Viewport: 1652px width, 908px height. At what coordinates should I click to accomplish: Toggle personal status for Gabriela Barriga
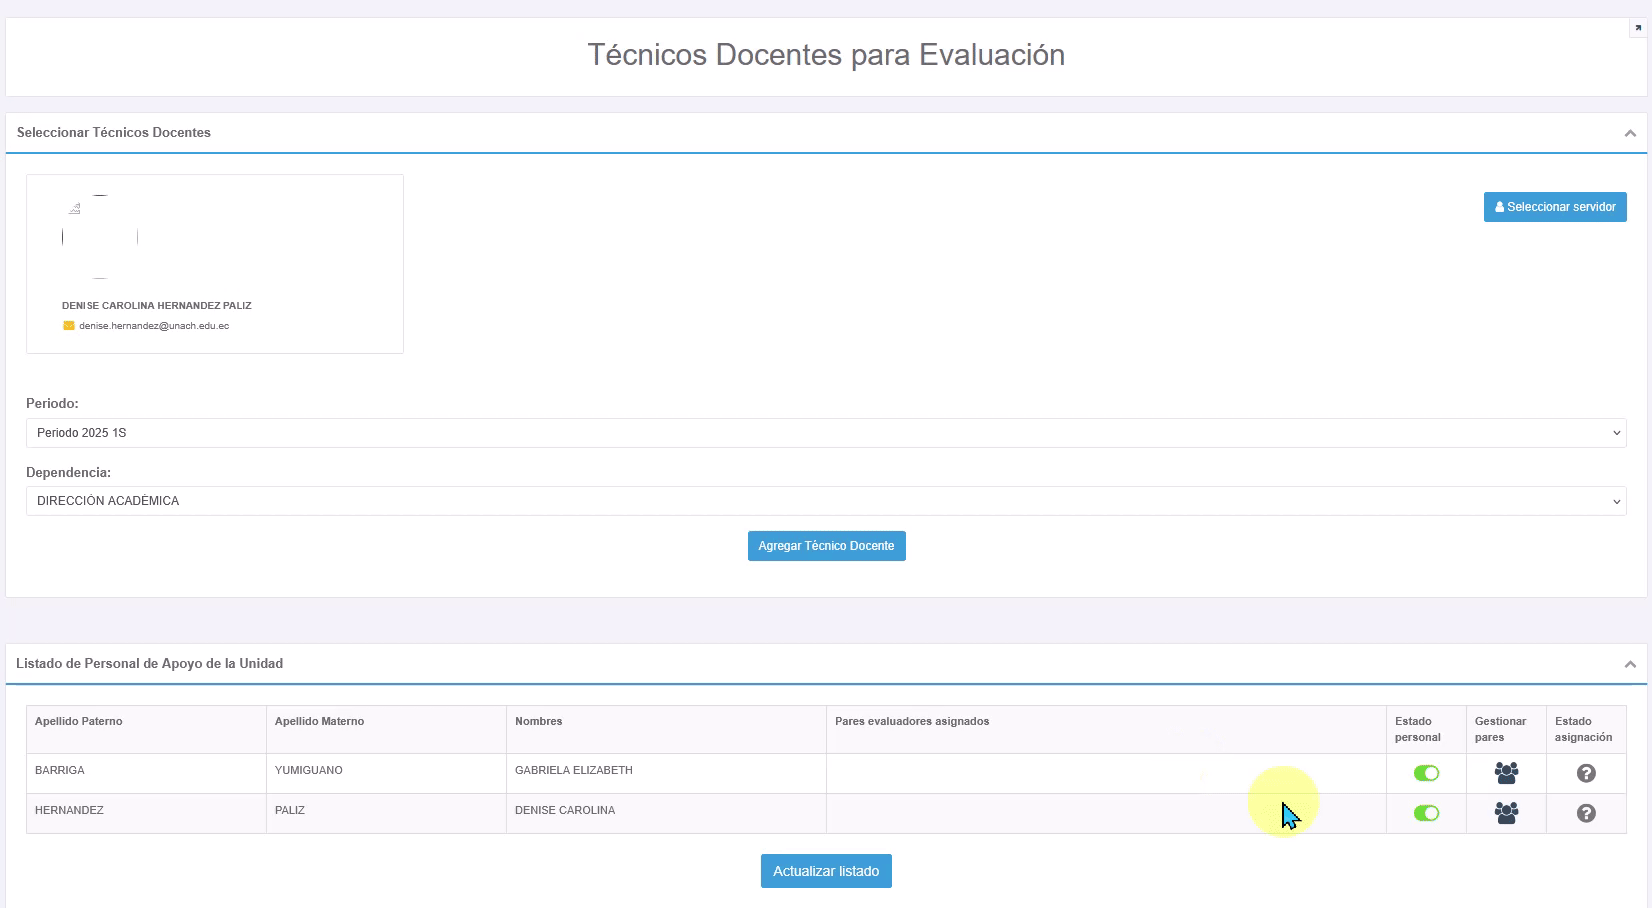(1426, 773)
